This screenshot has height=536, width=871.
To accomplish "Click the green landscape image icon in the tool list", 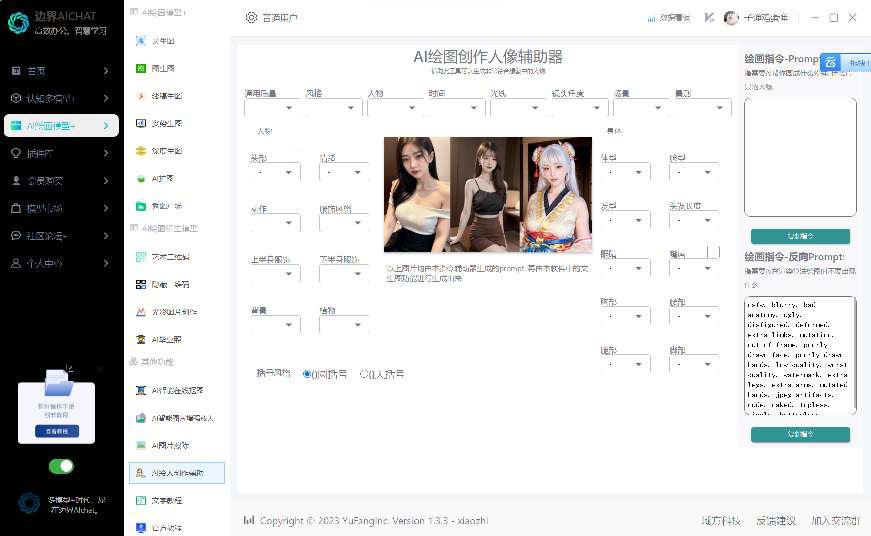I will tap(141, 445).
